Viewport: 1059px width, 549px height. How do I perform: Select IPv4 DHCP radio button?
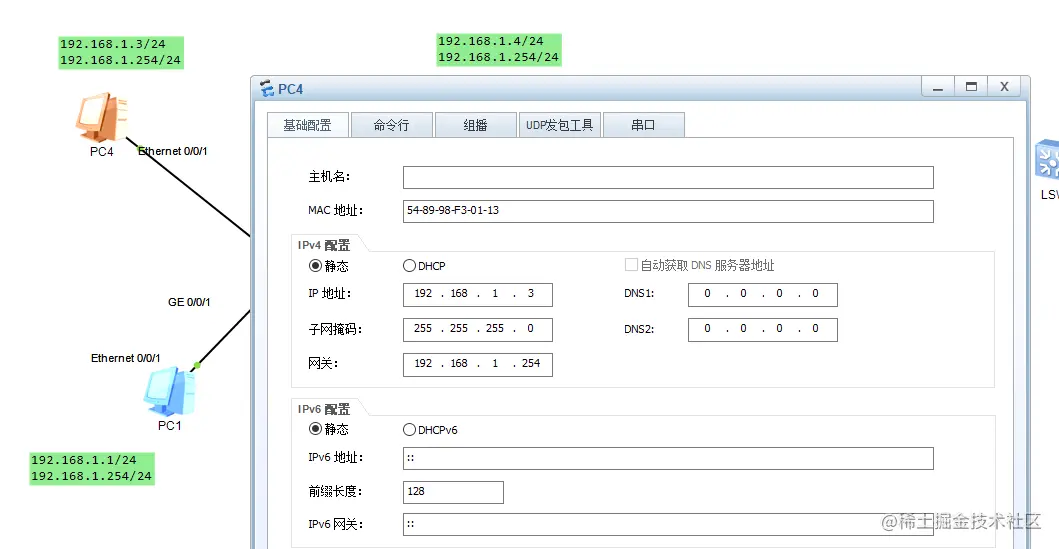tap(409, 265)
